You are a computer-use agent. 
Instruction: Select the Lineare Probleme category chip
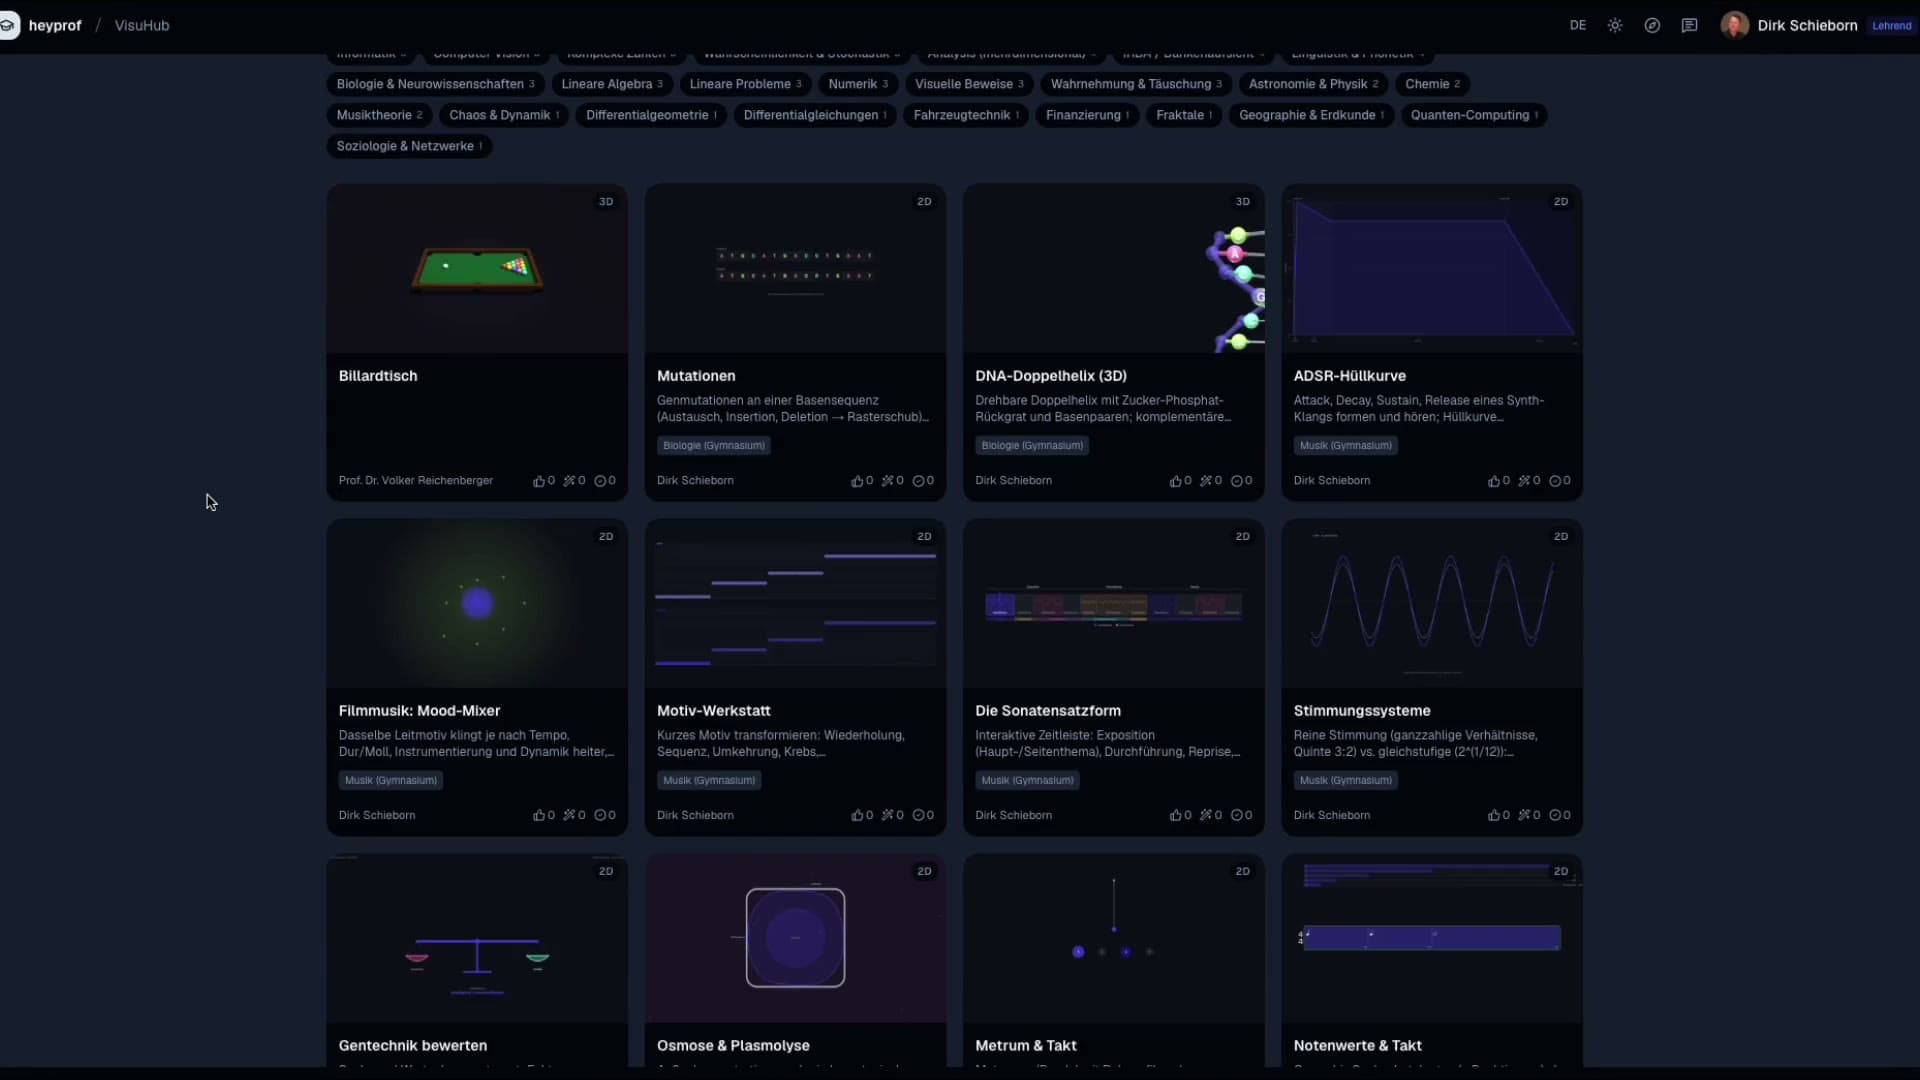745,84
